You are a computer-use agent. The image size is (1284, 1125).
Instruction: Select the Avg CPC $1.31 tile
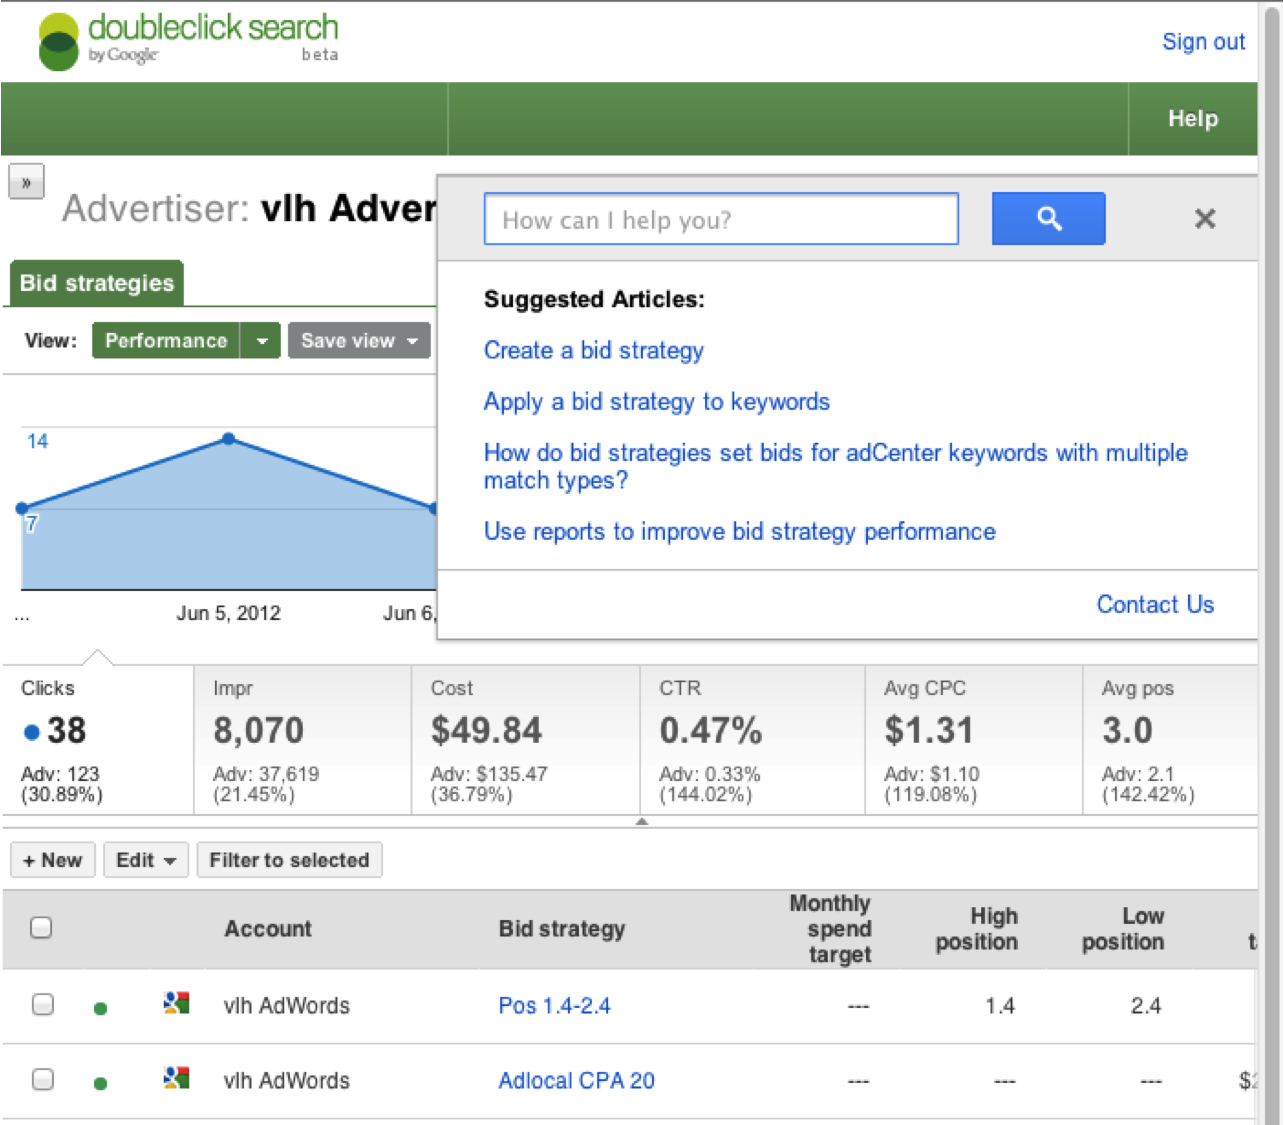[x=973, y=740]
